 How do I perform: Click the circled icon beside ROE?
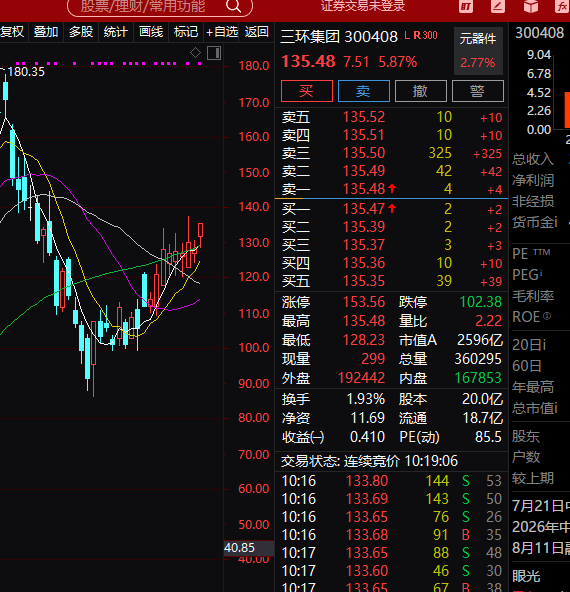tap(547, 316)
